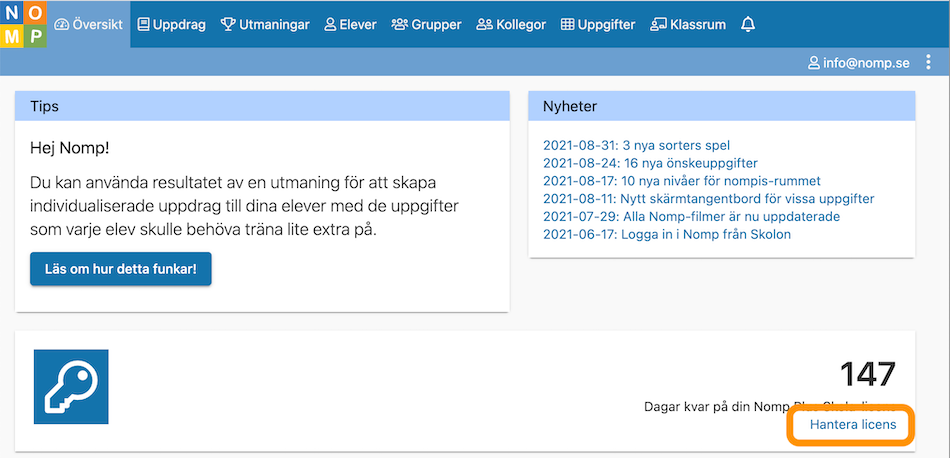Open news: Alla Nomp-filmer är nu uppdaterade
950x458 pixels.
coord(691,216)
